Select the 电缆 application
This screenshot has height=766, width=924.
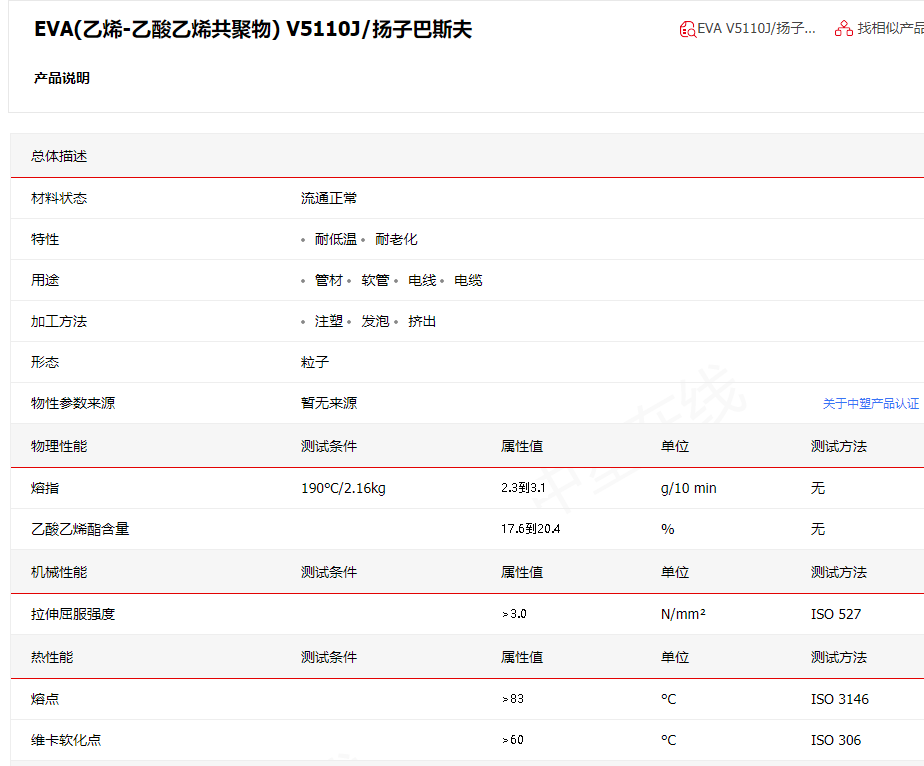click(468, 280)
